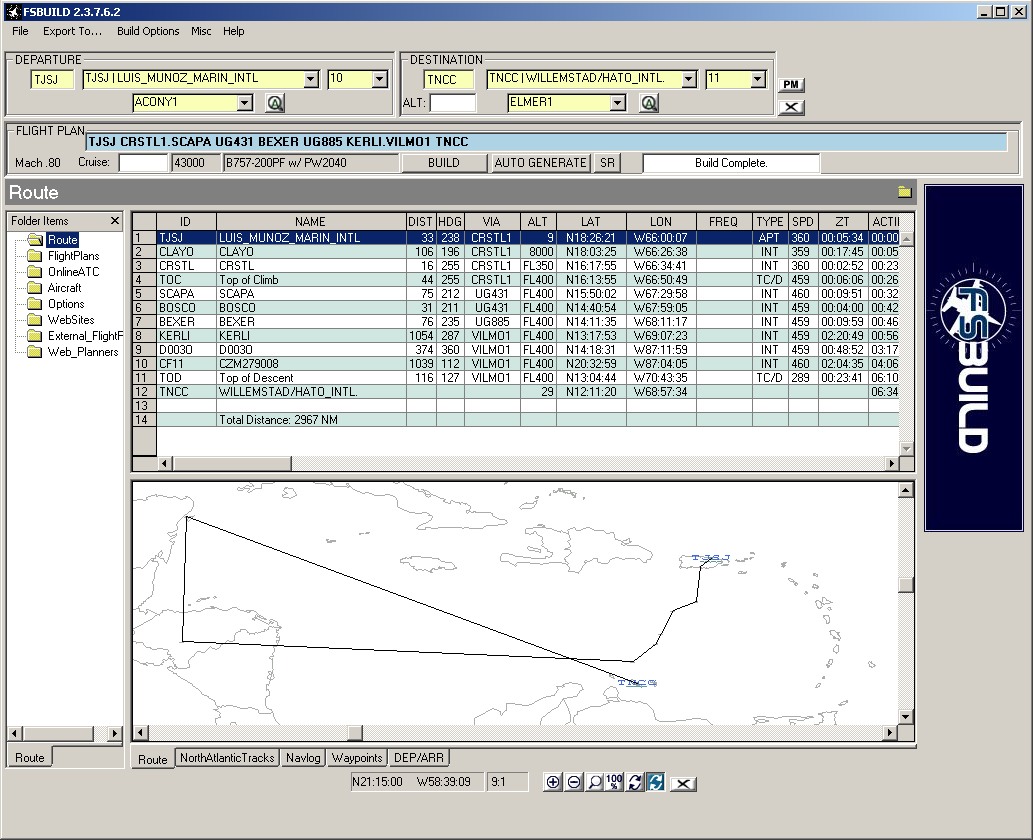Expand the departure runway 10 dropdown
Screen dimensions: 1033x840
pos(379,79)
